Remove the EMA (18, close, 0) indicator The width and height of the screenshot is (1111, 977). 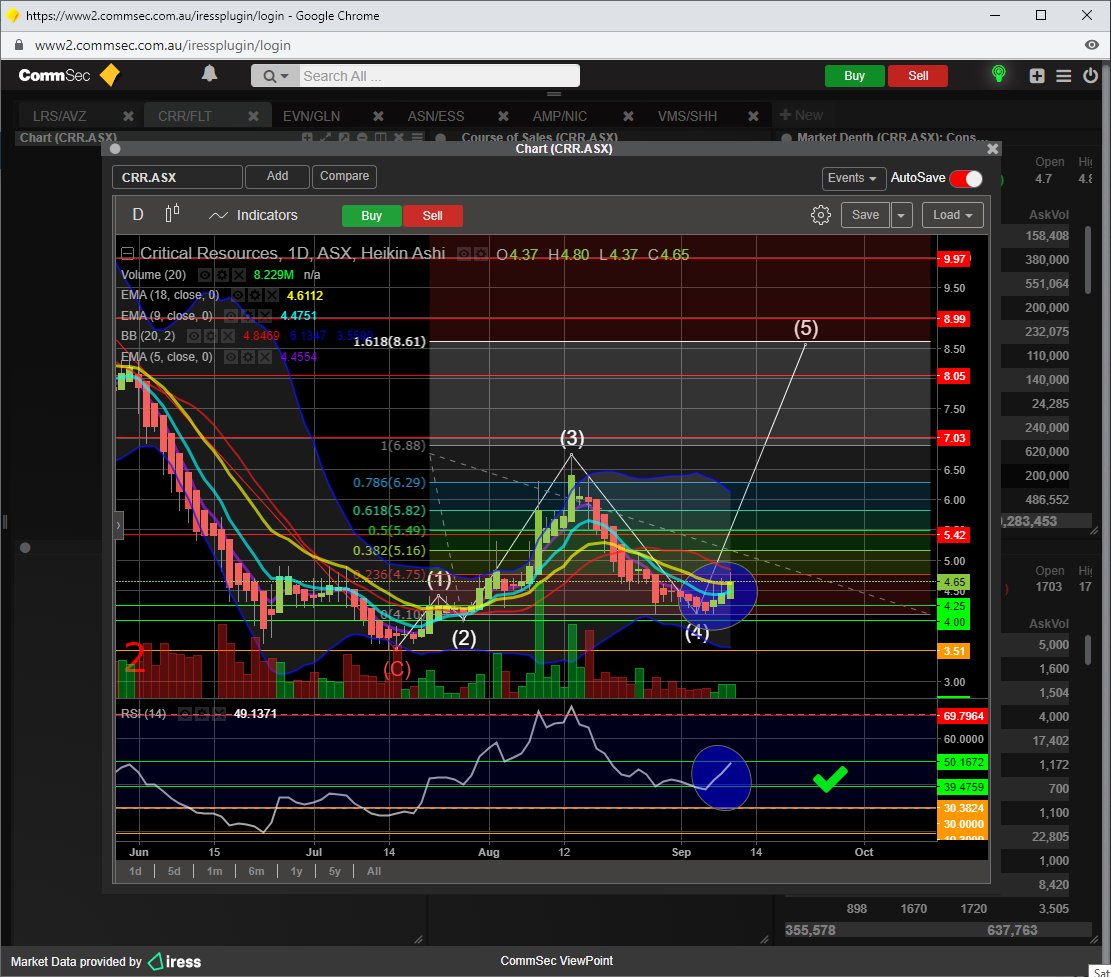coord(272,296)
